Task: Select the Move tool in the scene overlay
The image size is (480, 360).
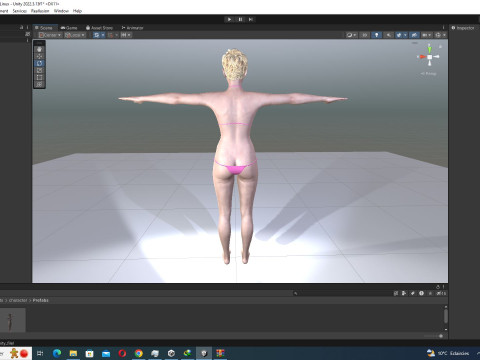Action: click(x=39, y=56)
